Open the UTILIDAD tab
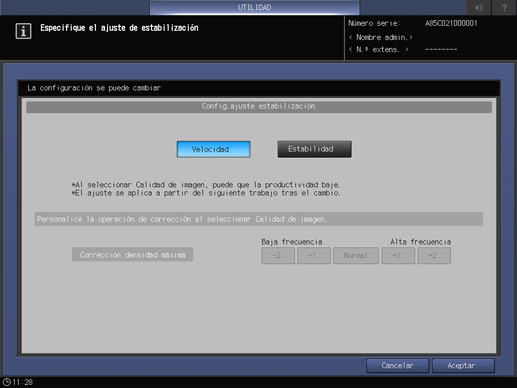The width and height of the screenshot is (517, 388). [x=254, y=7]
